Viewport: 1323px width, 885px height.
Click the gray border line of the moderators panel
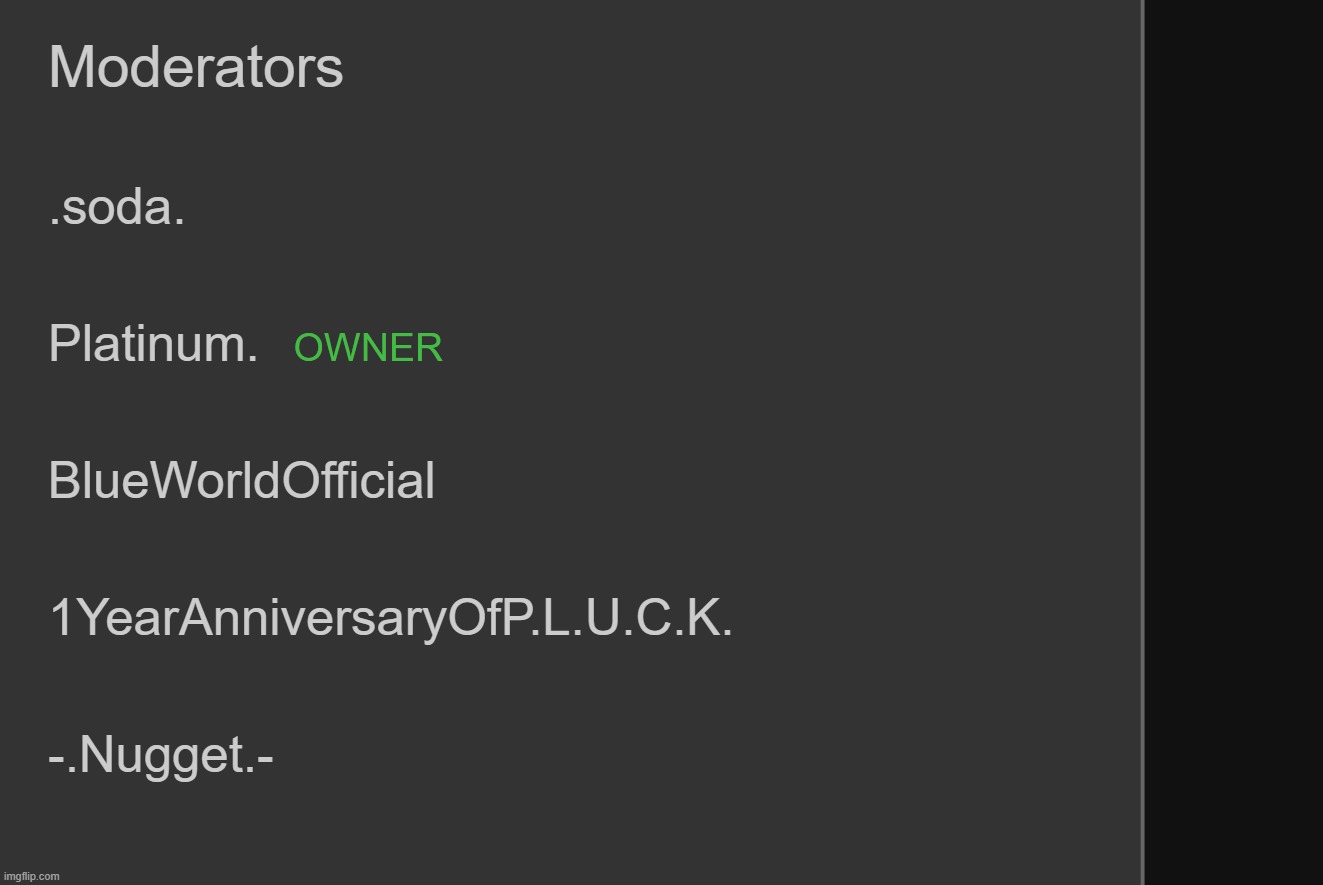click(1143, 442)
